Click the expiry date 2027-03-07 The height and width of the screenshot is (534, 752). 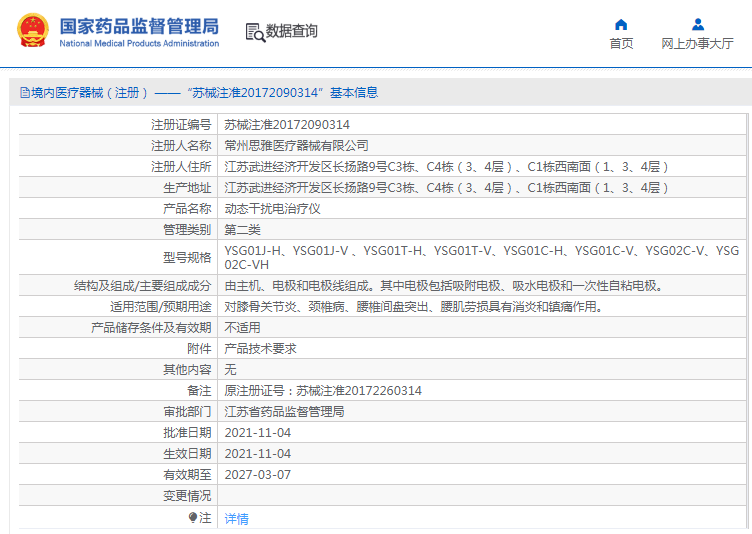tap(257, 475)
